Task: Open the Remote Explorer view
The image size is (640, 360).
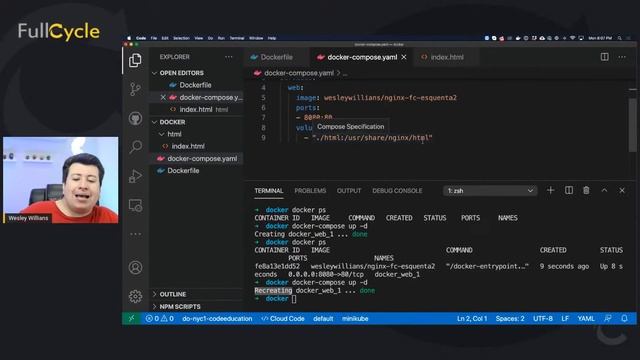Action: coord(135,205)
